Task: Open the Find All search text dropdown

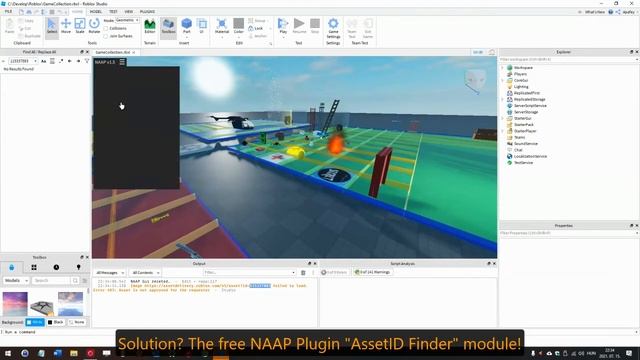Action: 35,61
